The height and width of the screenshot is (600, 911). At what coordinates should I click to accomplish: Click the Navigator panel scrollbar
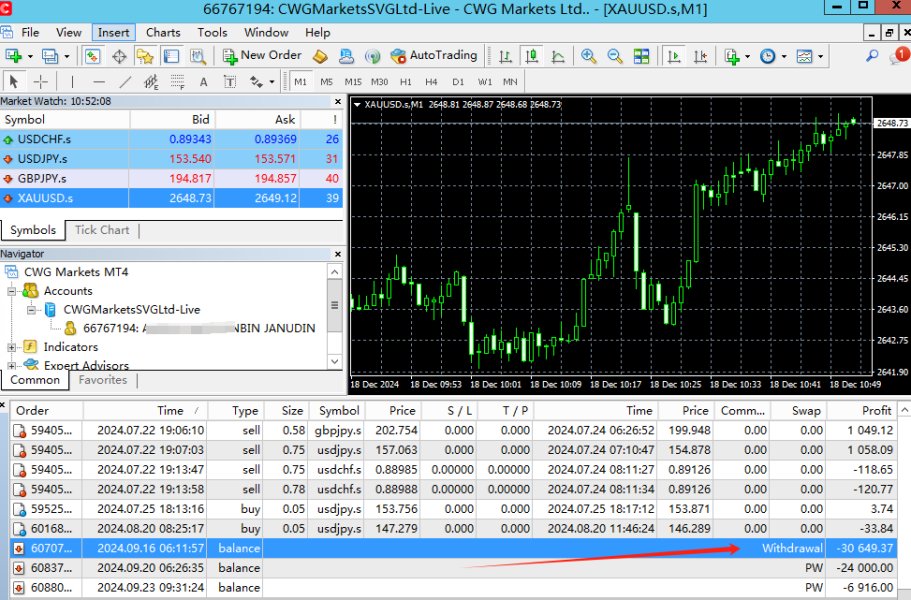[334, 305]
